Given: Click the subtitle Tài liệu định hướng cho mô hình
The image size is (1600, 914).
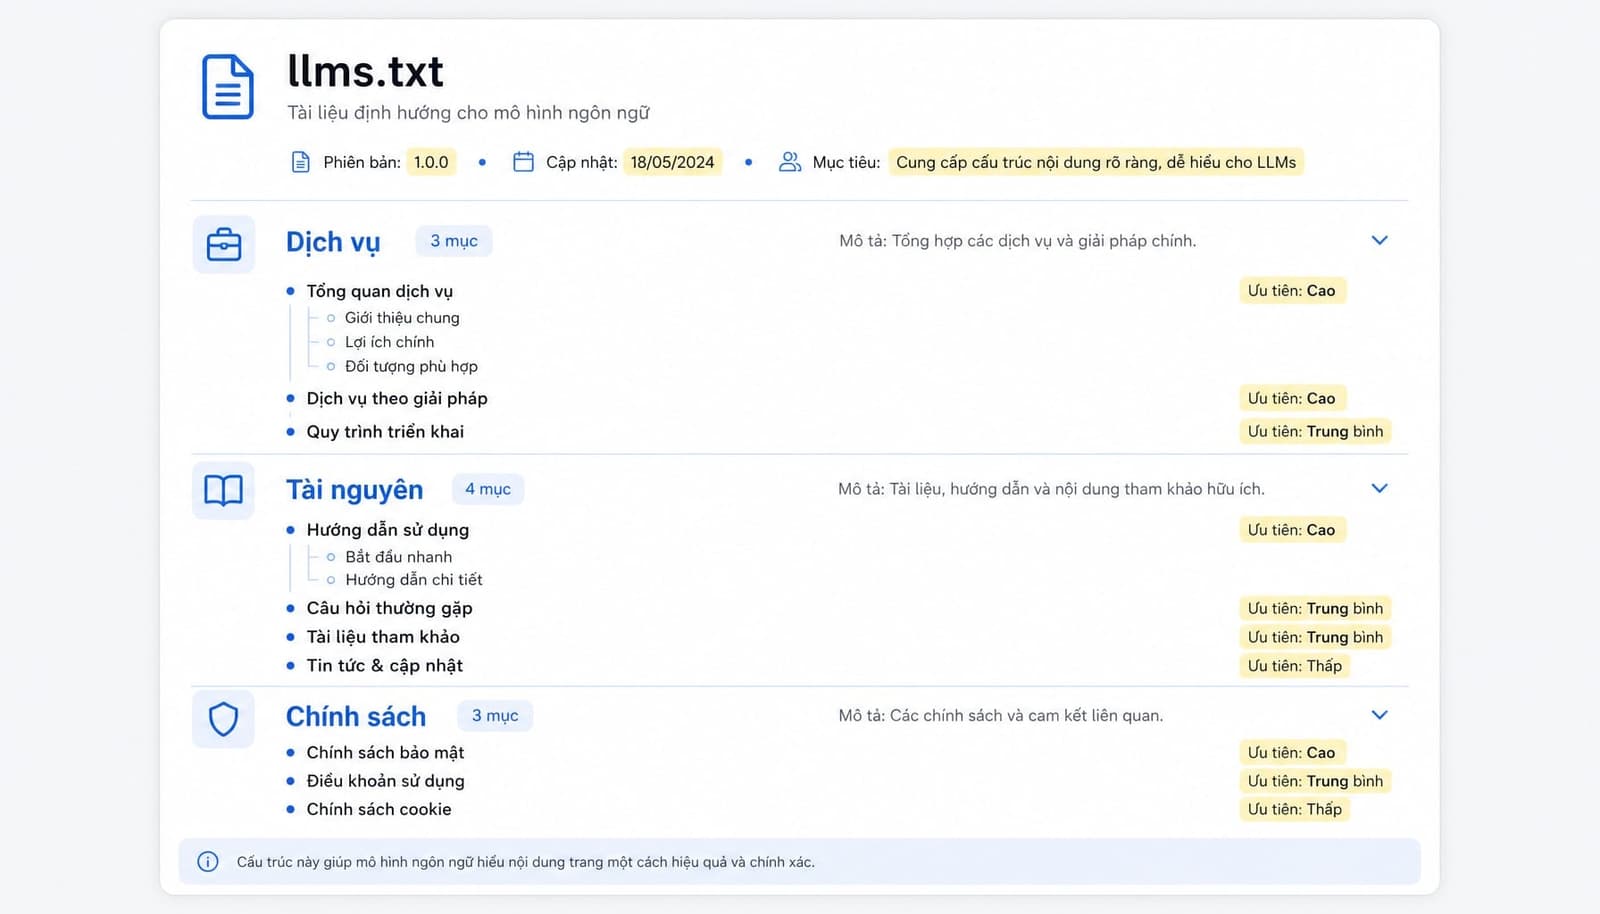Looking at the screenshot, I should (x=468, y=113).
